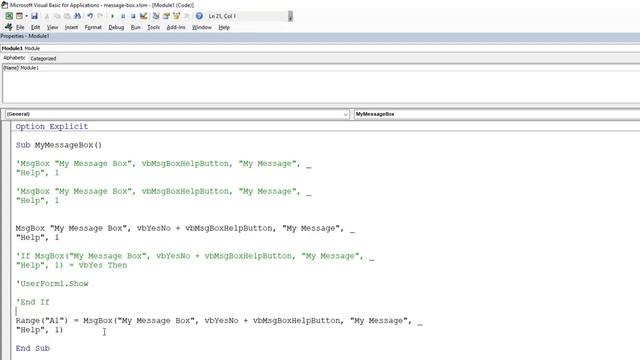
Task: Open the Properties Window toolbar icon
Action: [x=166, y=16]
